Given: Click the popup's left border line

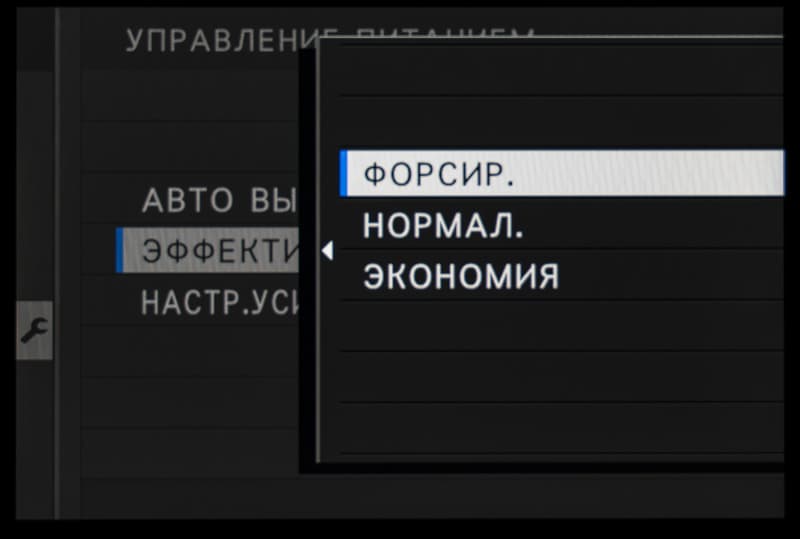Looking at the screenshot, I should click(x=318, y=250).
